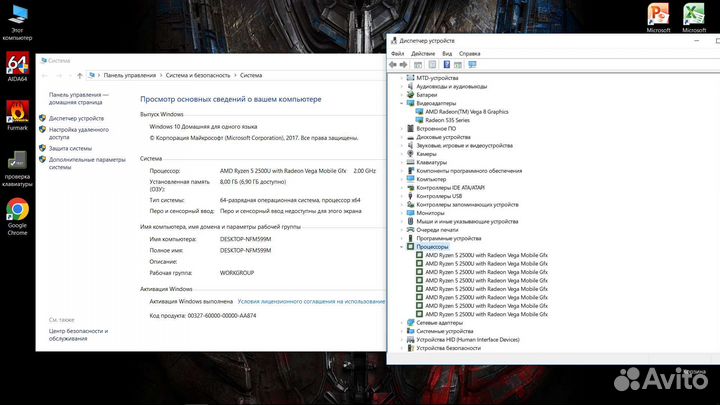
Task: Open the Файл menu
Action: [x=398, y=54]
